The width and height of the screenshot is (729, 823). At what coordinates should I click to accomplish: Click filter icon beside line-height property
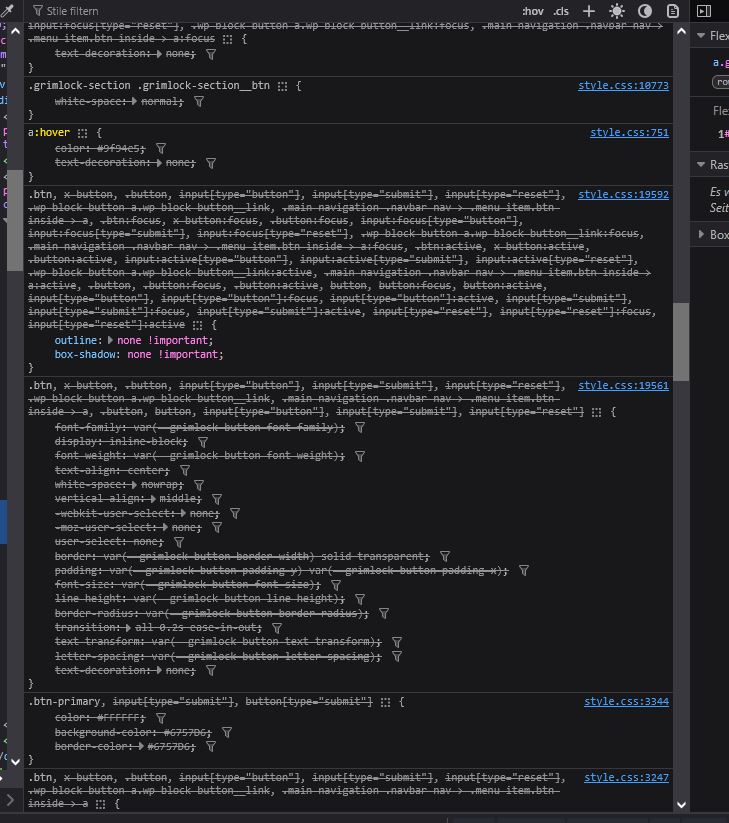[360, 599]
